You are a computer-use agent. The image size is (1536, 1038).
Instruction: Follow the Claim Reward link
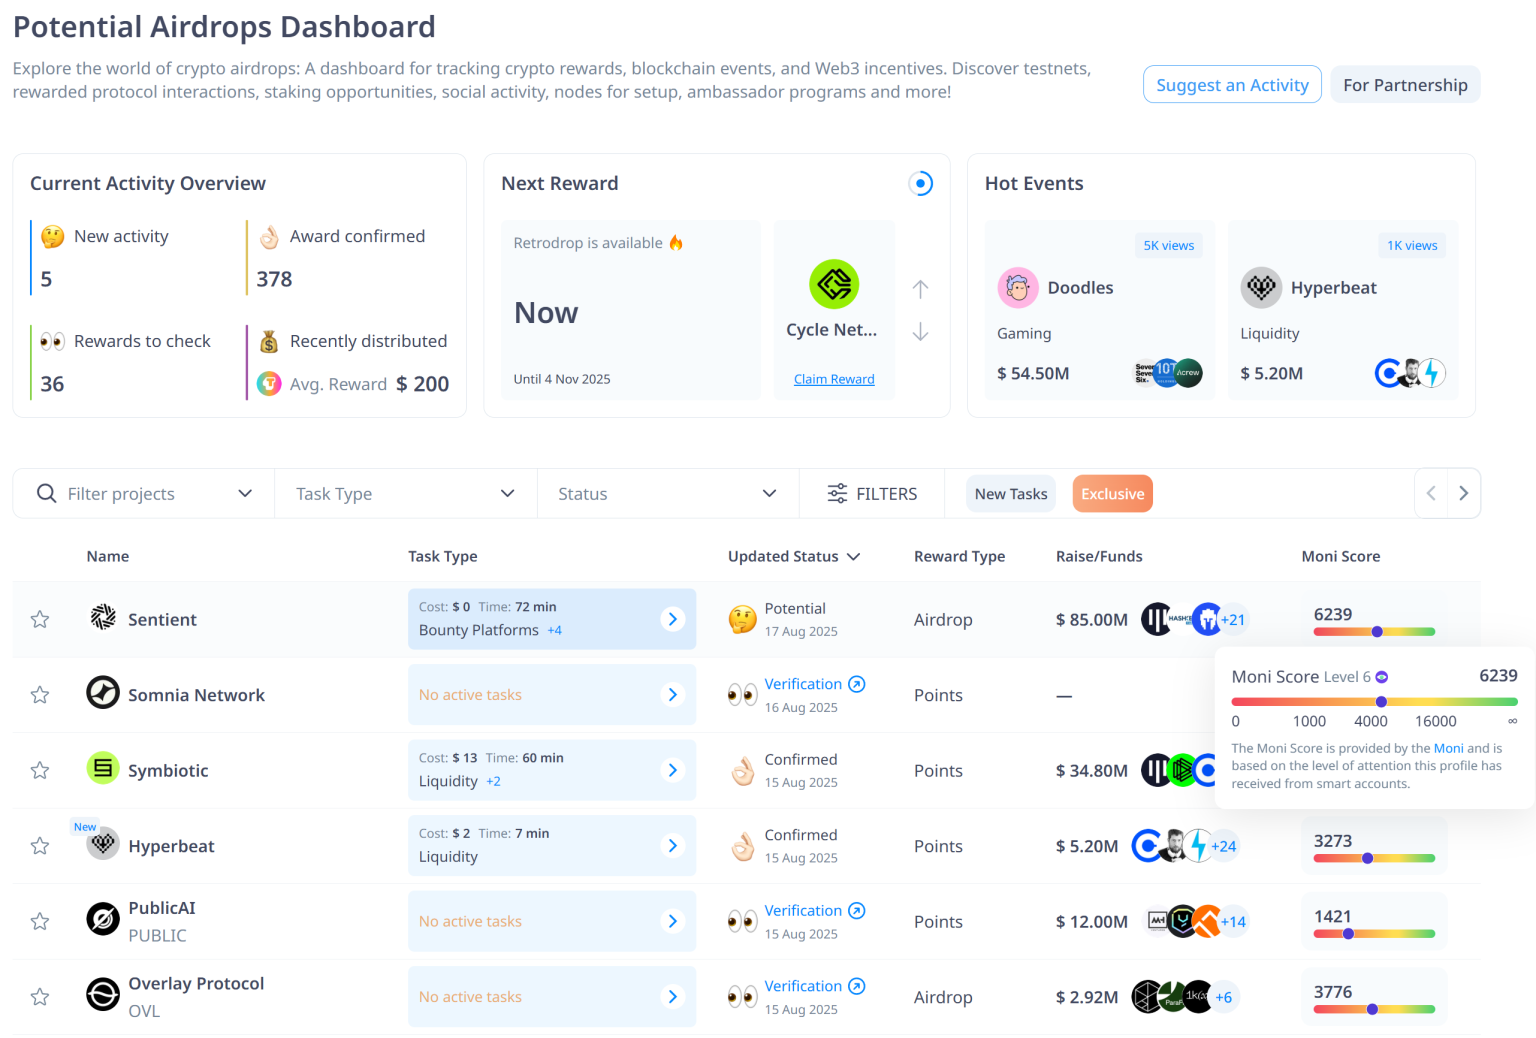pyautogui.click(x=834, y=379)
